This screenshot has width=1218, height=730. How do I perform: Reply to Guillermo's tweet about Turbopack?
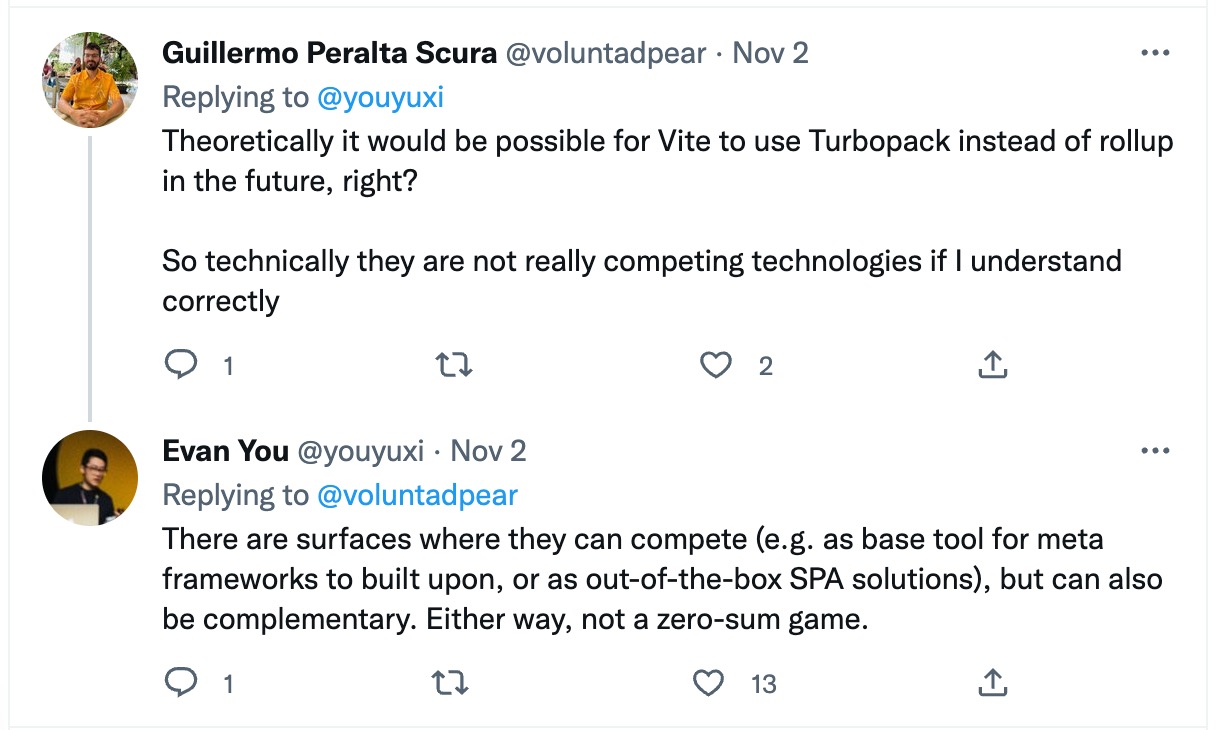[x=181, y=366]
